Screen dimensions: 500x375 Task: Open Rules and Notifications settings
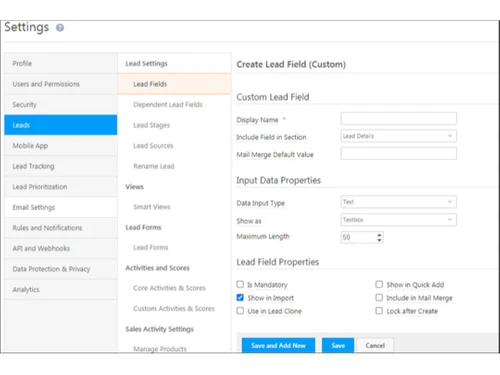coord(61,228)
